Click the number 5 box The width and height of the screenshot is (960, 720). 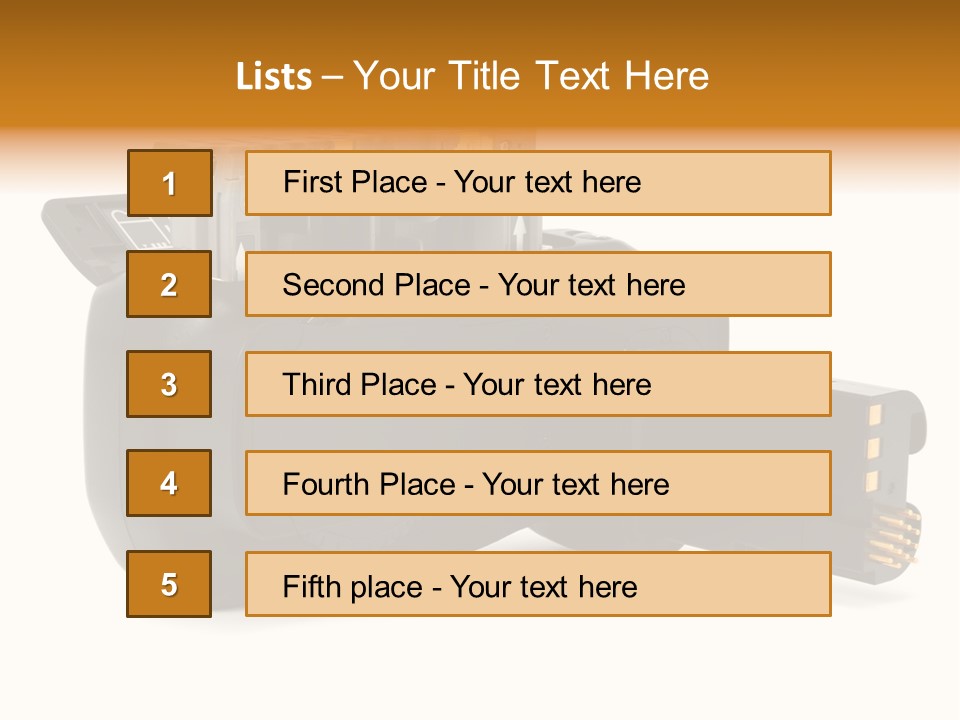(x=169, y=584)
